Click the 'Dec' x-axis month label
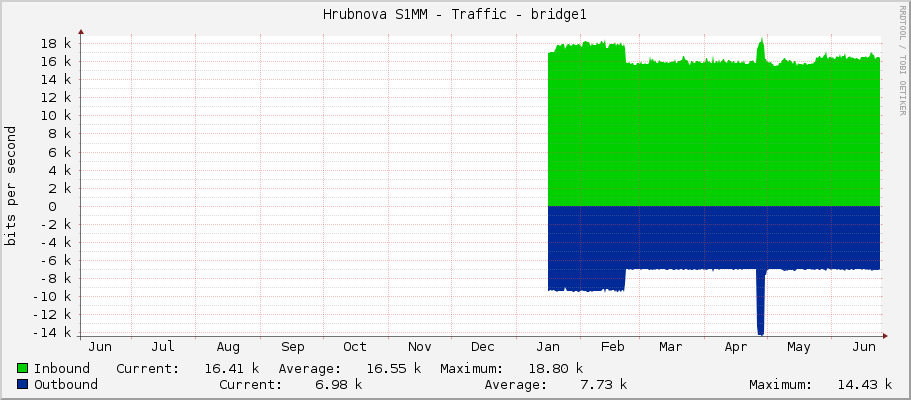 pos(483,347)
